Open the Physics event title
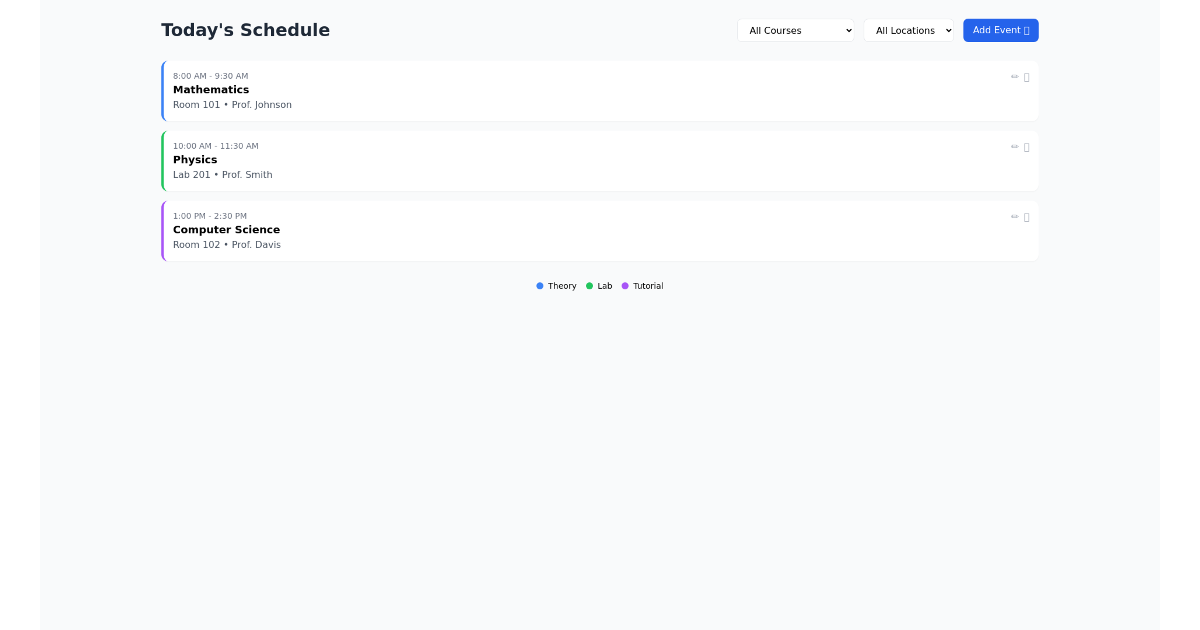 tap(195, 160)
